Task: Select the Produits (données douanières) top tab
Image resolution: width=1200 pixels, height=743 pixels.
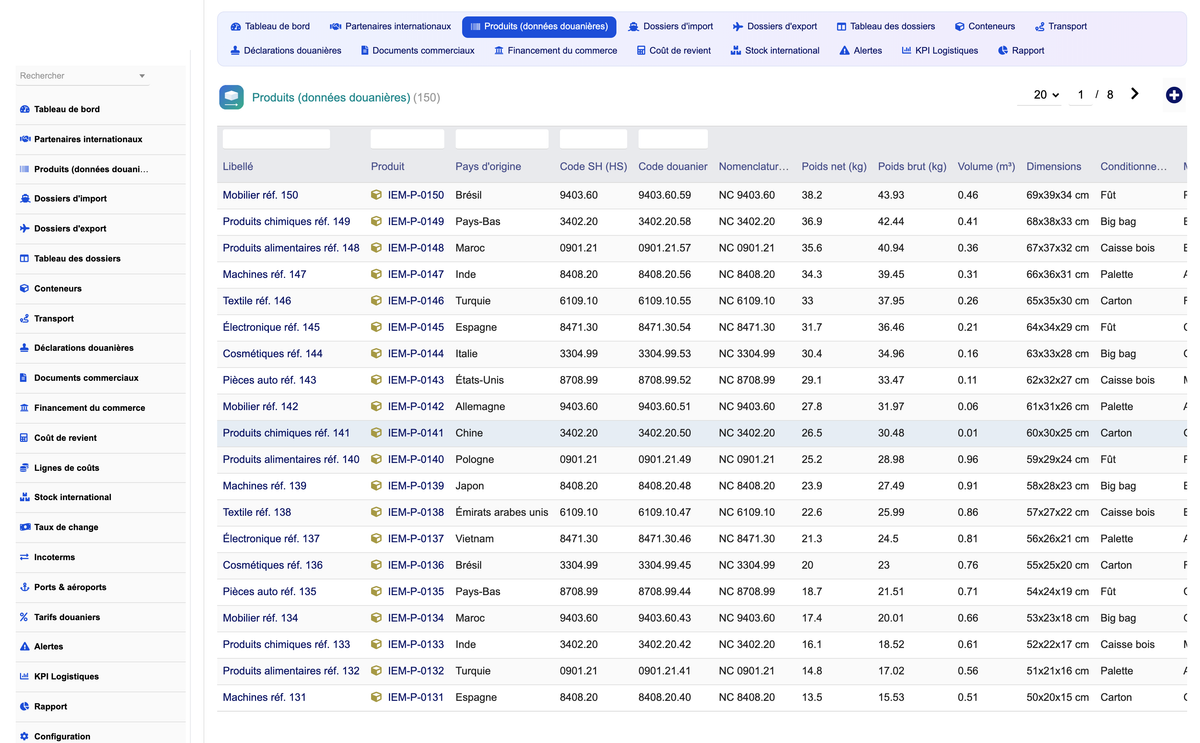Action: (539, 27)
